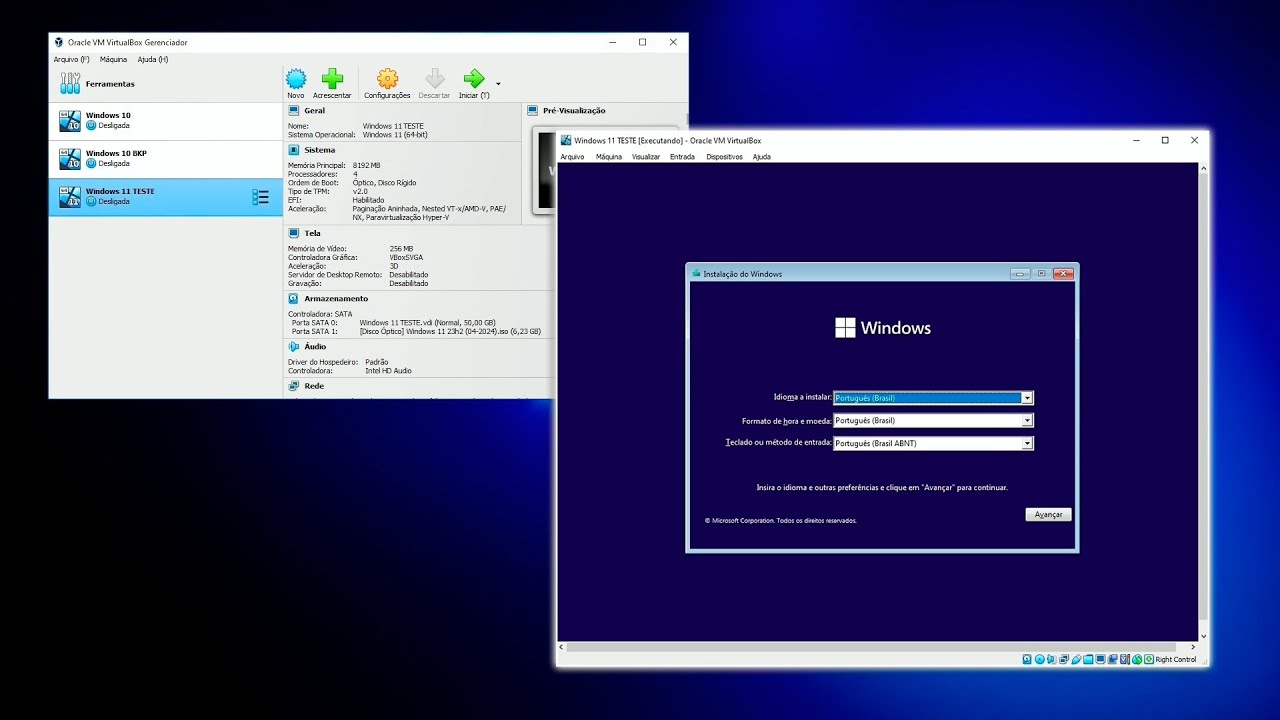This screenshot has height=720, width=1280.
Task: Click the recording status bar icon
Action: click(x=1112, y=659)
